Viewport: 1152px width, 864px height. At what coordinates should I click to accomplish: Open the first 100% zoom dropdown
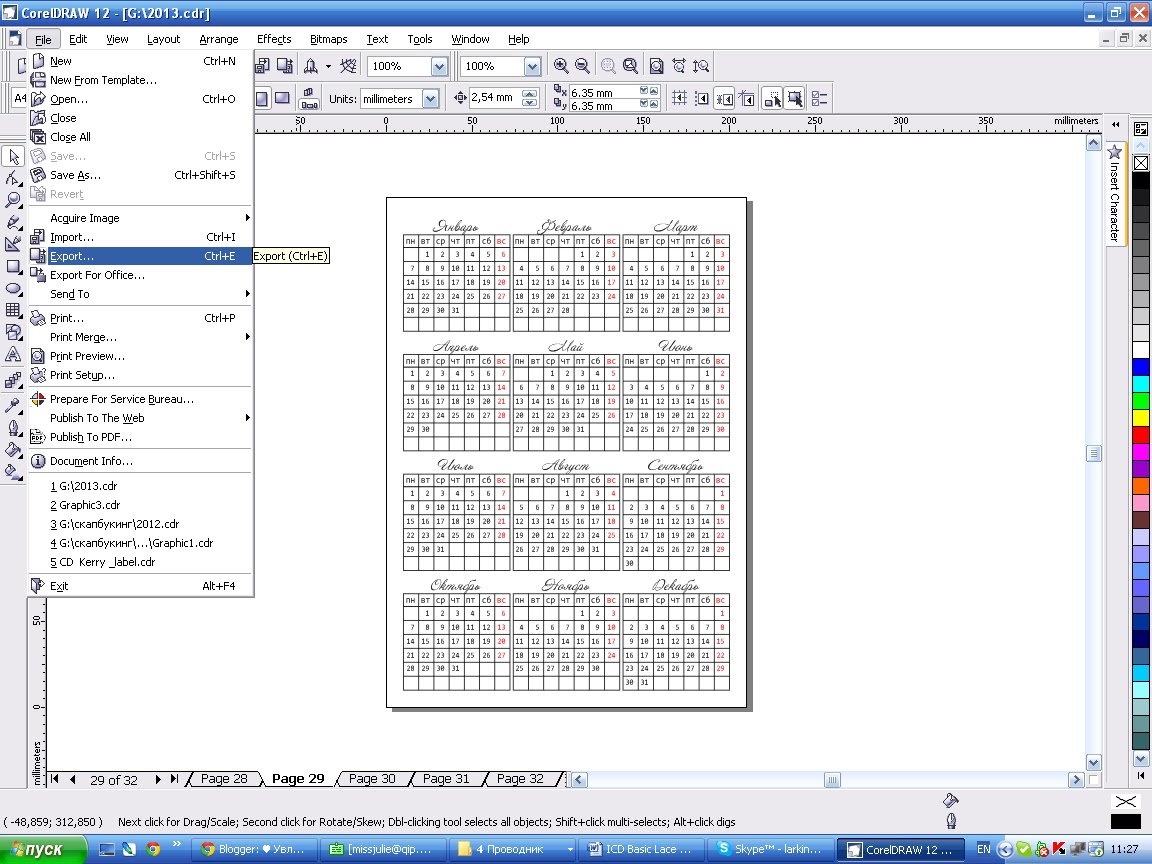pos(439,67)
